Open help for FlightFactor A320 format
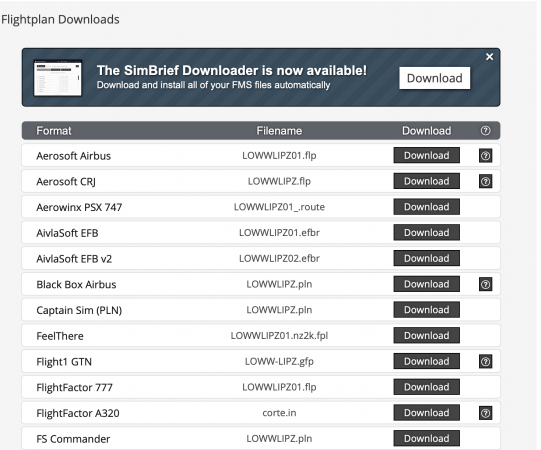Image resolution: width=542 pixels, height=450 pixels. [485, 413]
